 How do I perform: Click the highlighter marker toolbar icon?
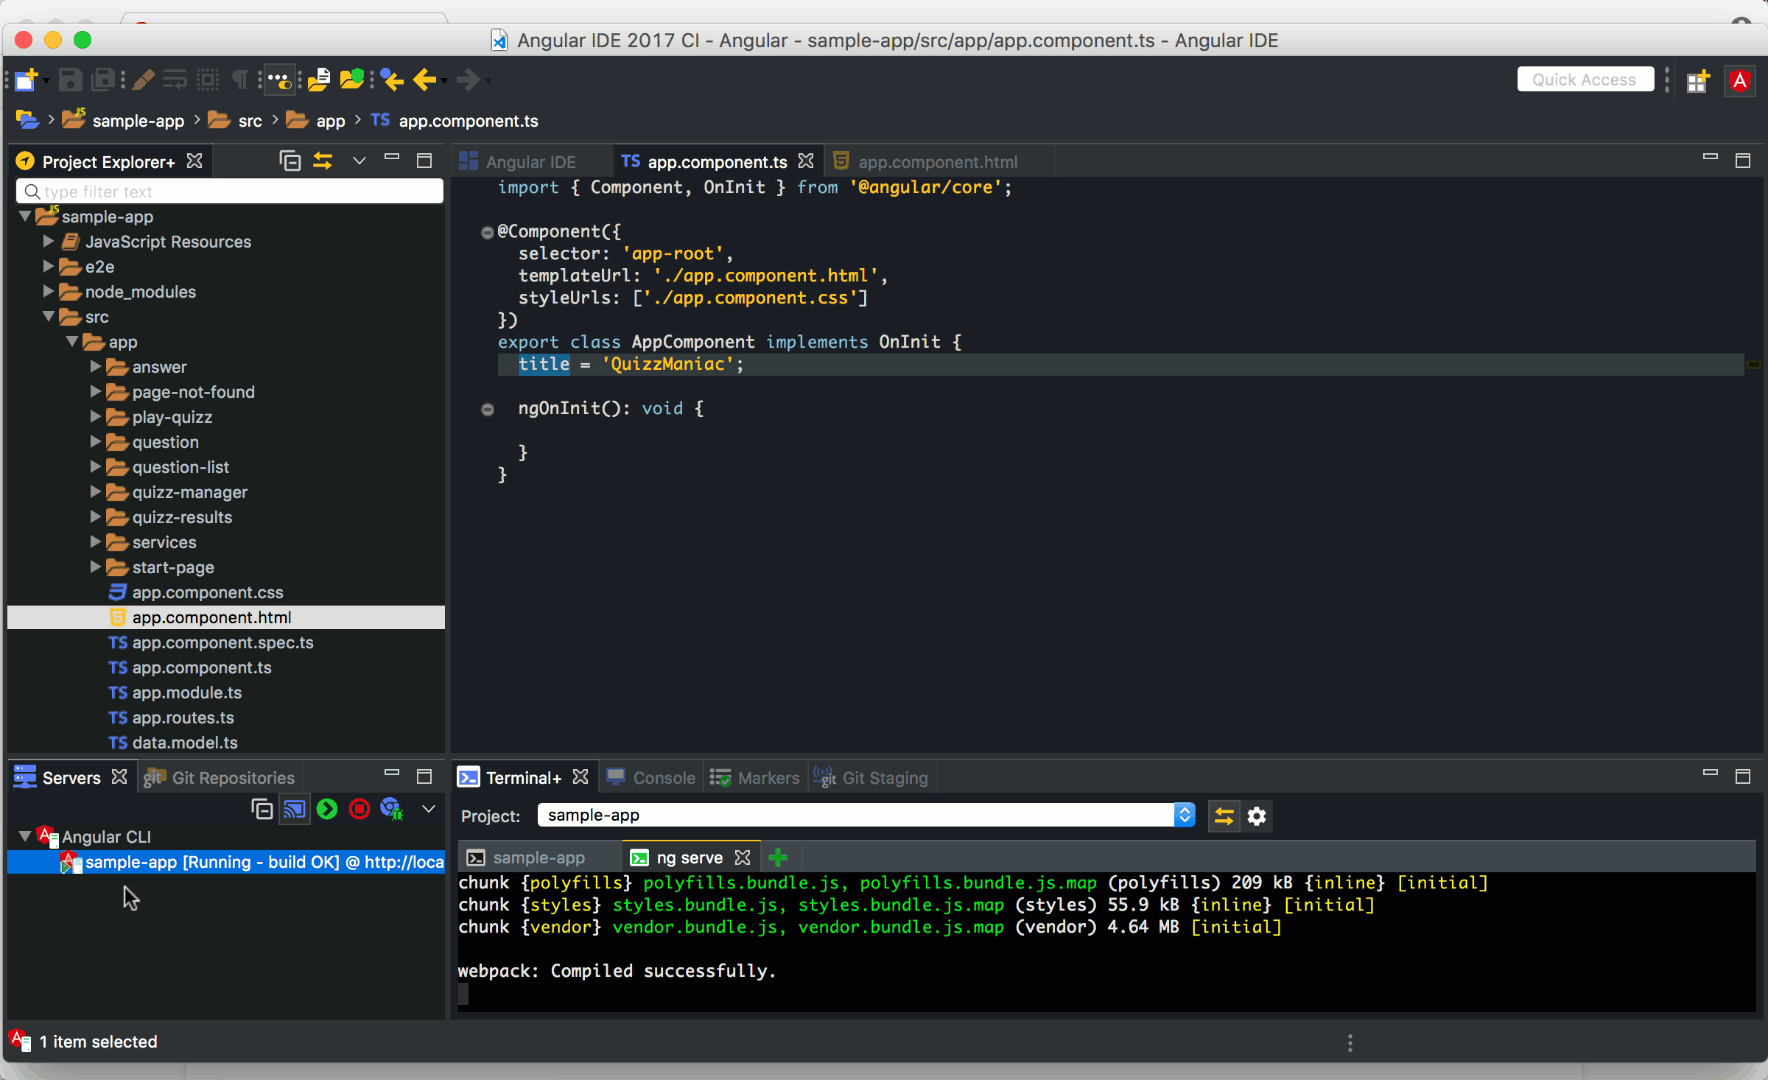click(x=144, y=80)
